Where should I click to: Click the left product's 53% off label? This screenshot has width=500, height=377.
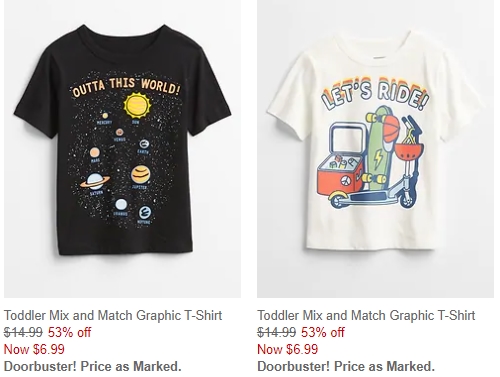click(70, 332)
